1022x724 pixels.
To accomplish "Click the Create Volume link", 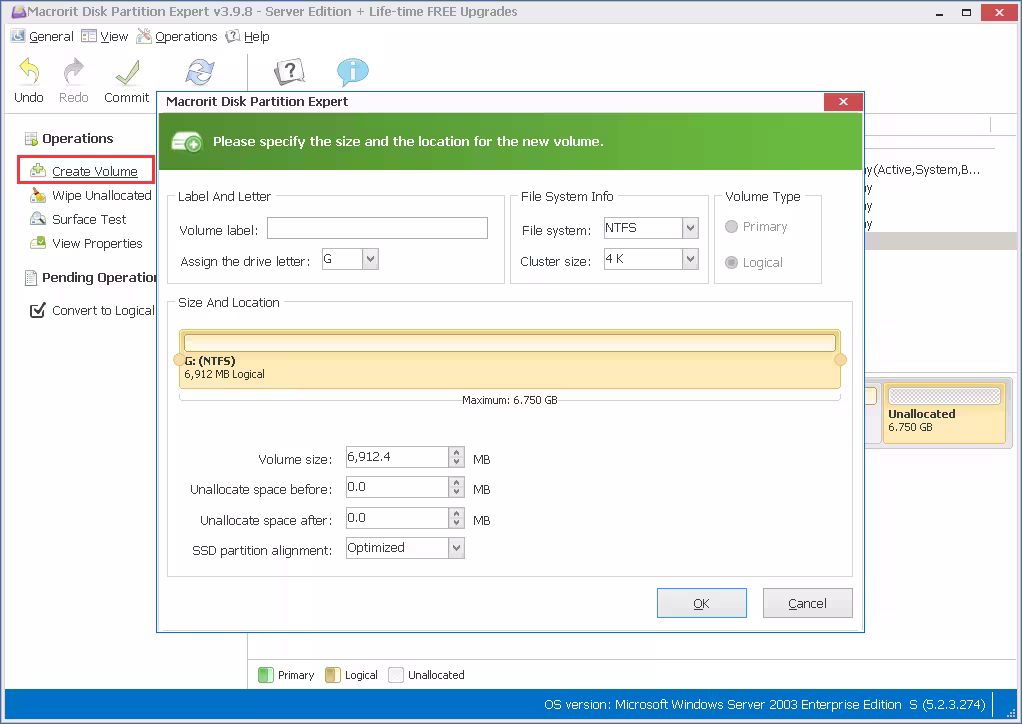I will (95, 171).
